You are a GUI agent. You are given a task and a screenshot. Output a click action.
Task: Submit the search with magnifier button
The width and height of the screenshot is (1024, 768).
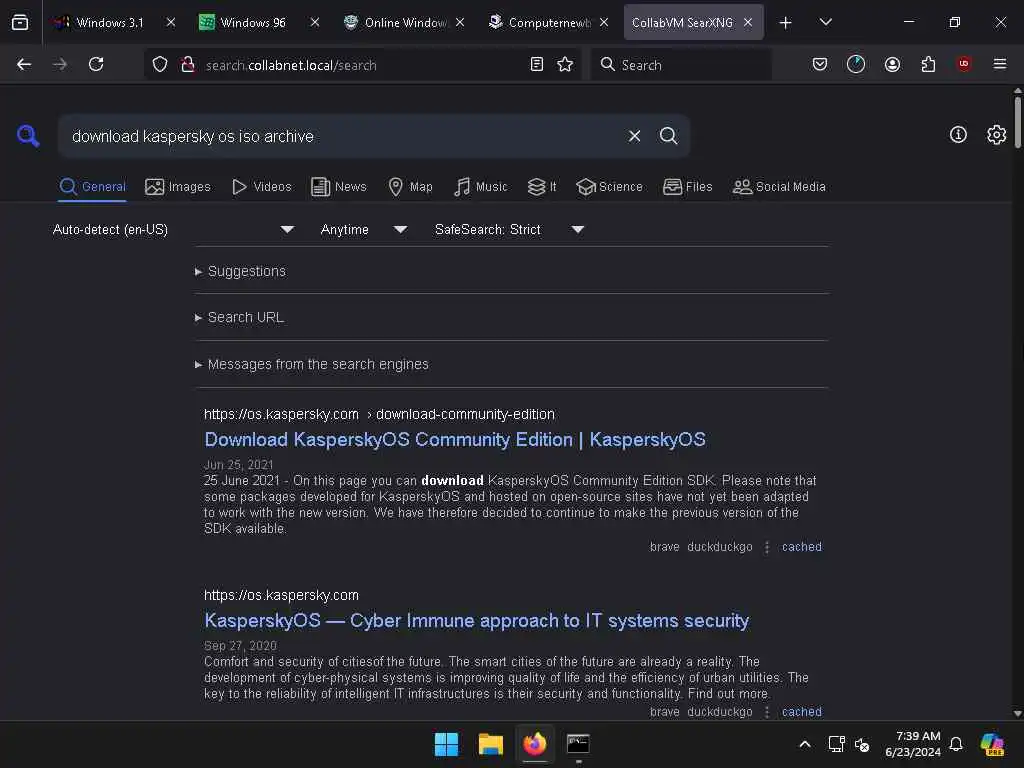[x=668, y=136]
